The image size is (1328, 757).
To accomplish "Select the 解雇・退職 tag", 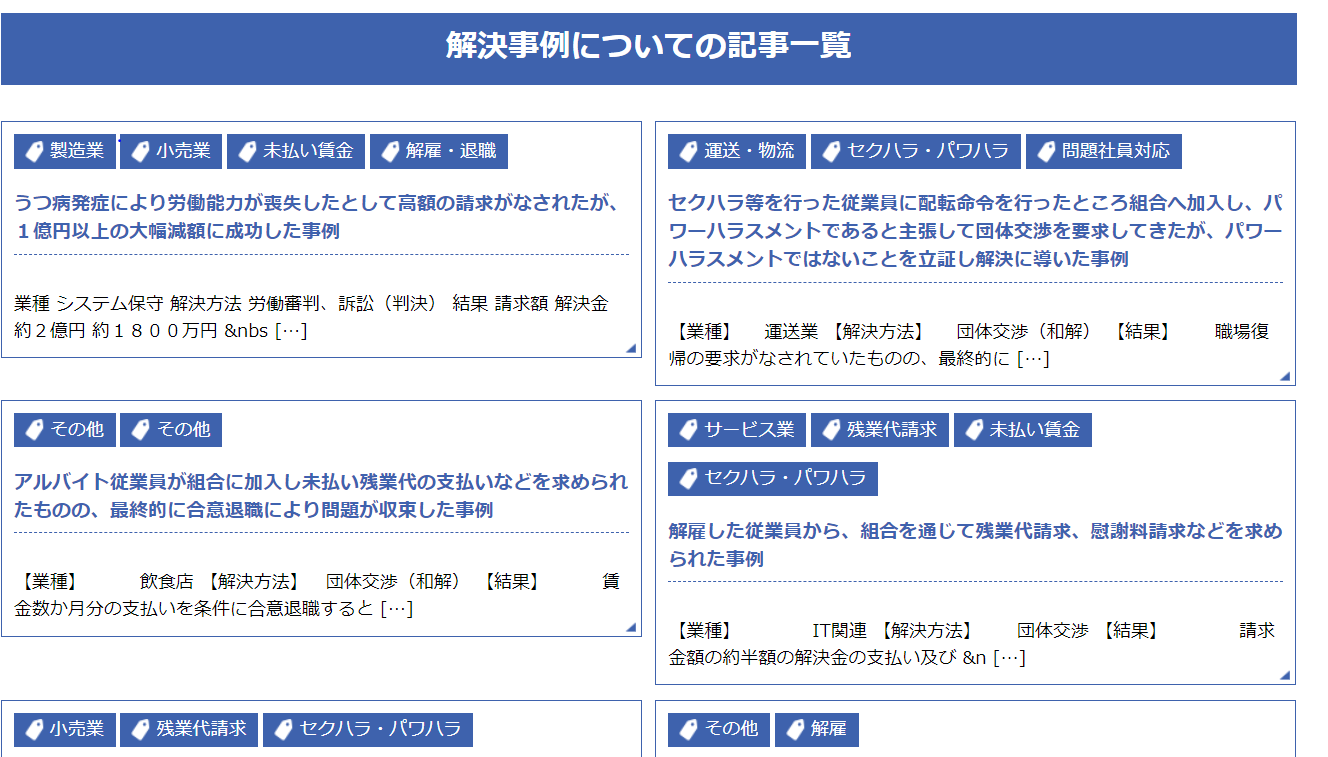I will tap(439, 152).
